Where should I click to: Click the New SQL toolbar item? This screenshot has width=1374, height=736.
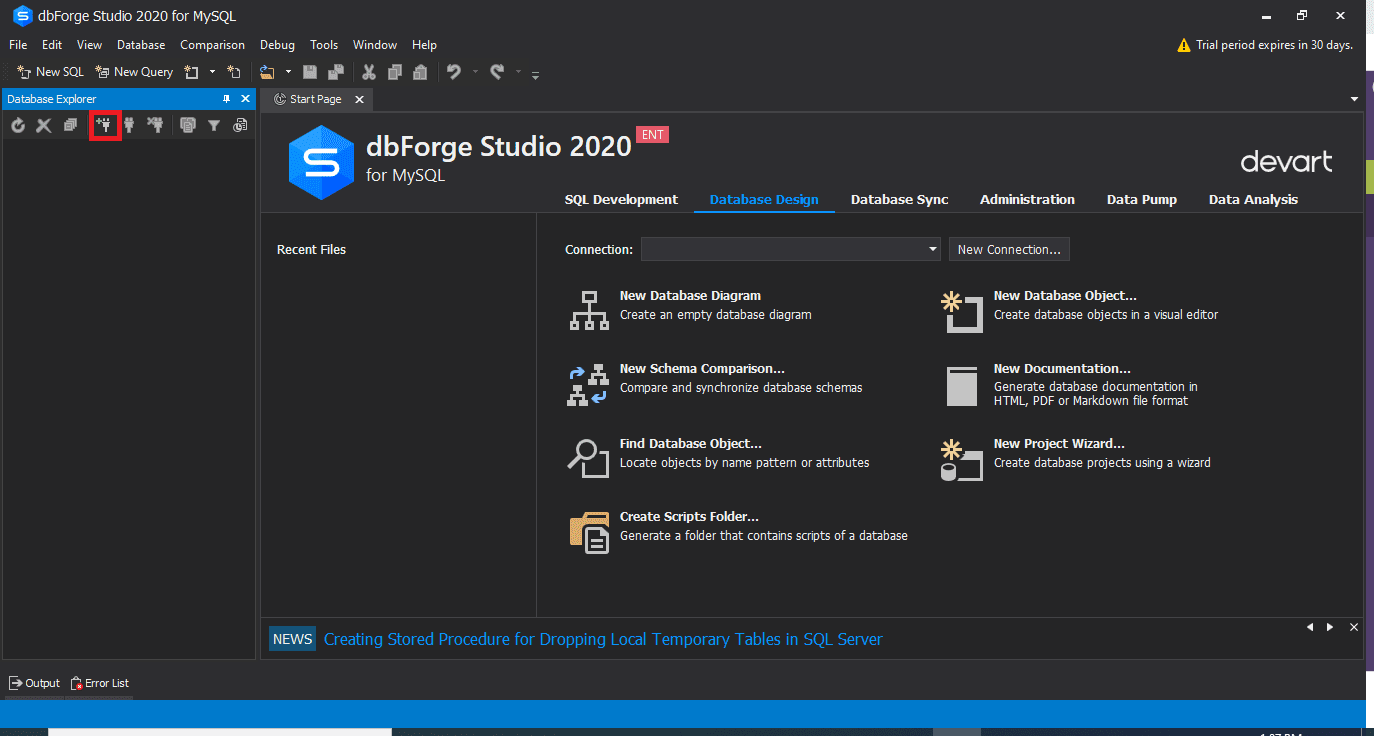pos(49,71)
